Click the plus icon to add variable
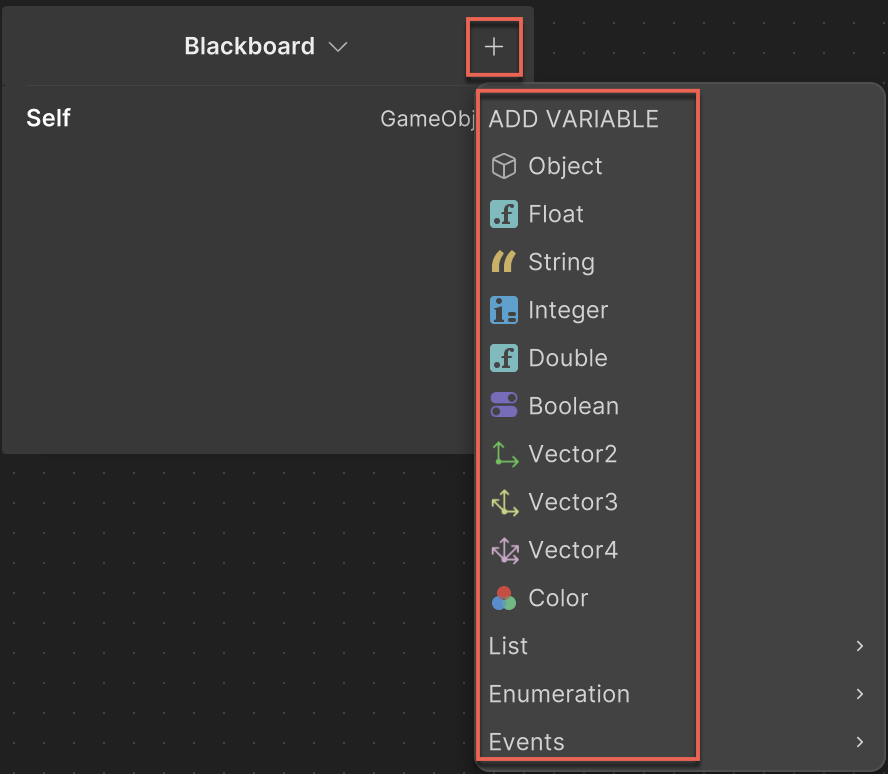Viewport: 888px width, 774px height. coord(494,47)
